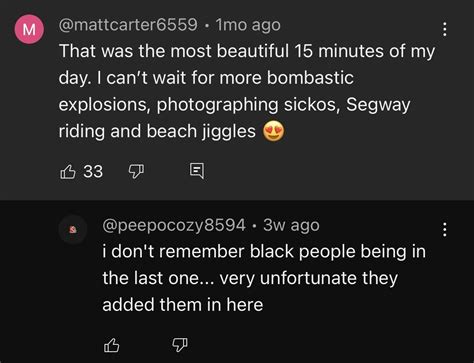Viewport: 474px width, 363px height.
Task: Click the 33 like count
Action: coord(93,171)
